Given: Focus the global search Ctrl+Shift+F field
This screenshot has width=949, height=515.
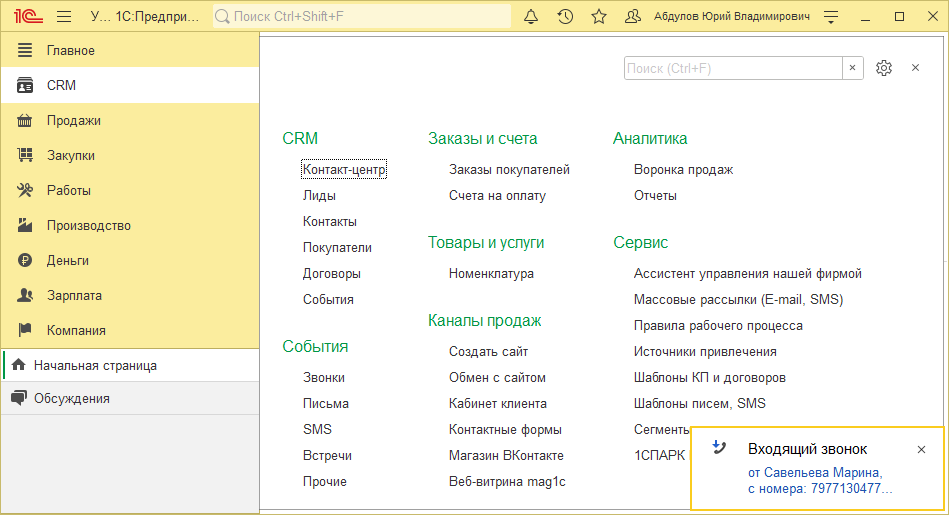Looking at the screenshot, I should [x=362, y=16].
